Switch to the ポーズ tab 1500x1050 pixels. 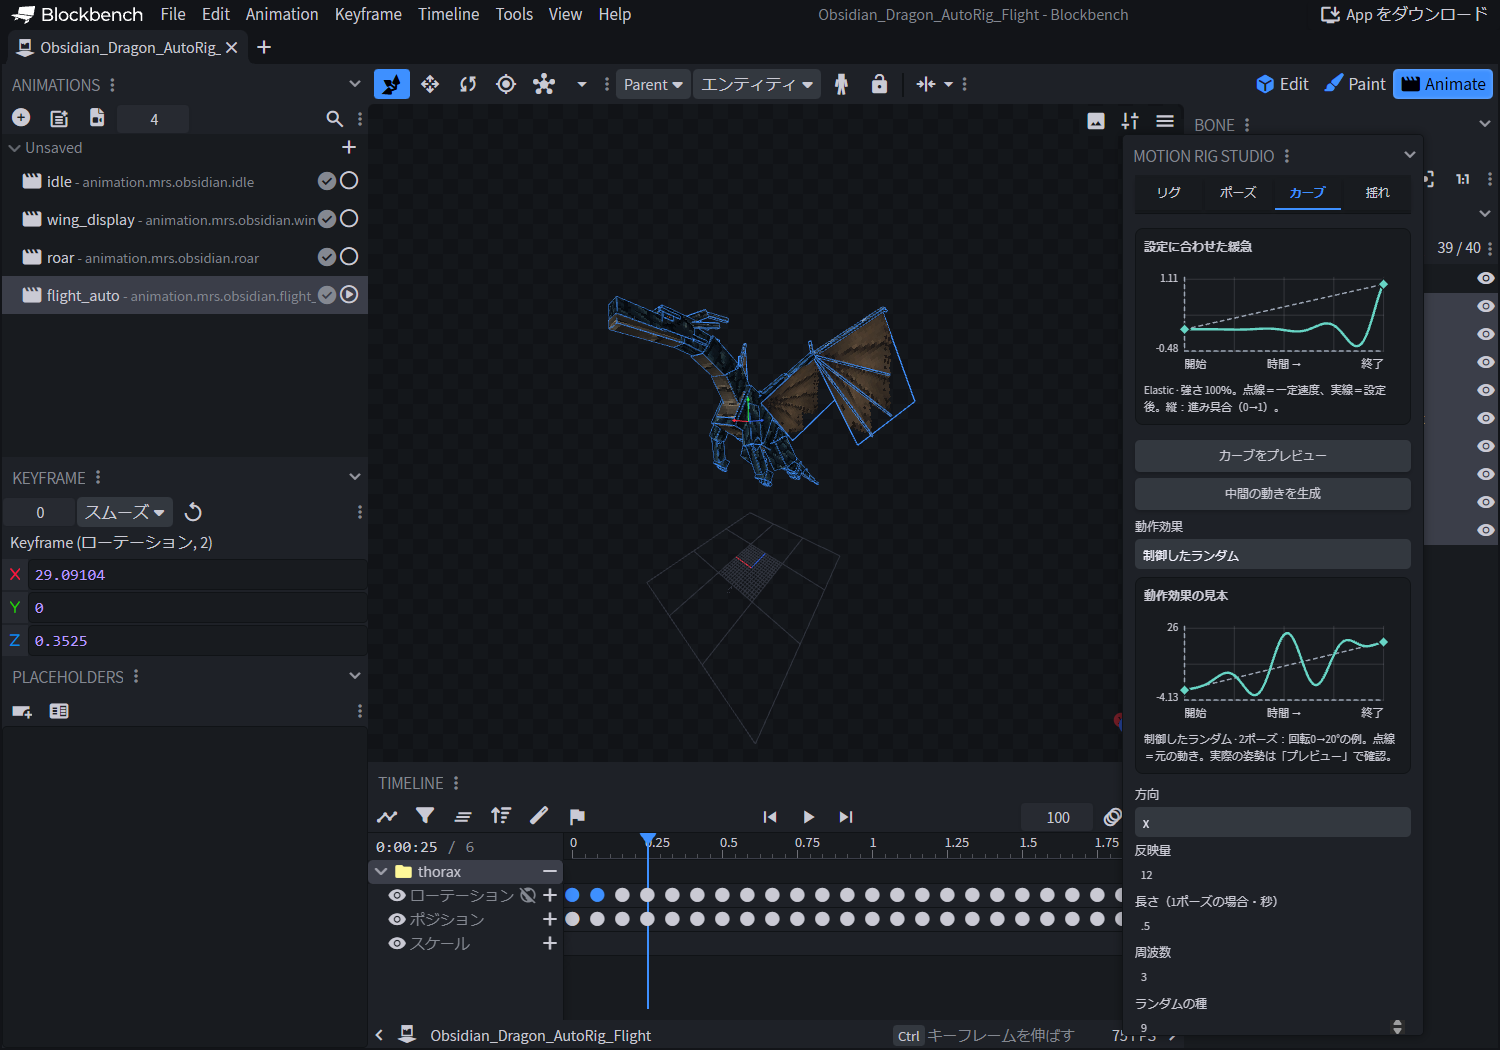pos(1238,192)
